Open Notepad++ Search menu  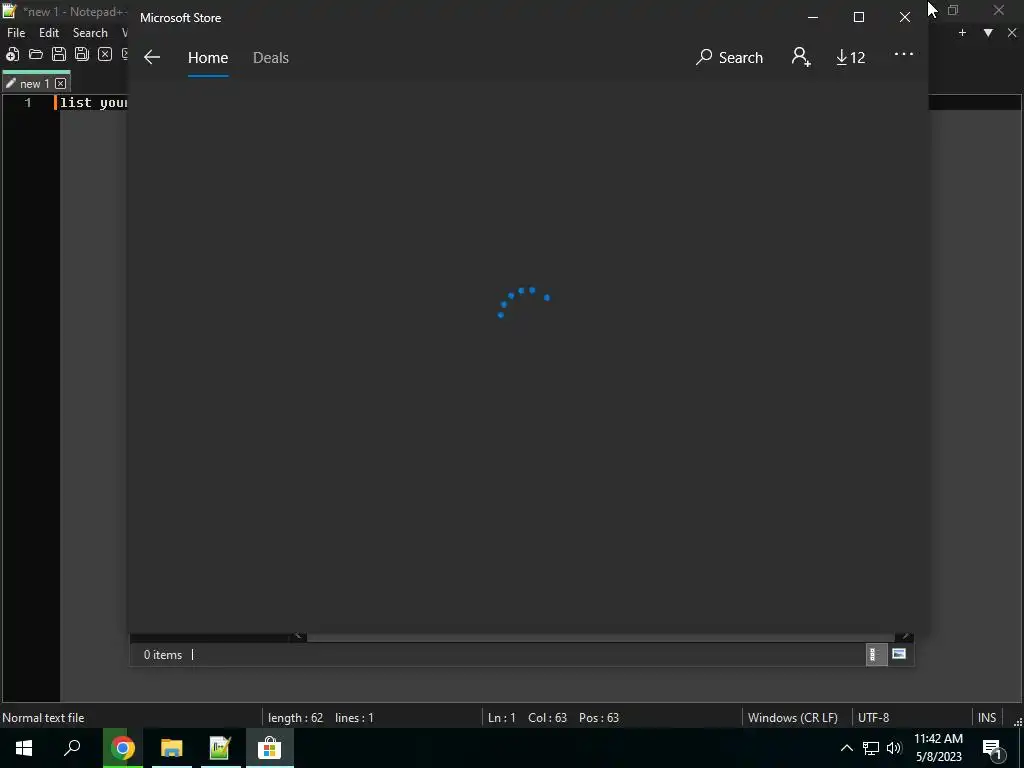coord(90,33)
